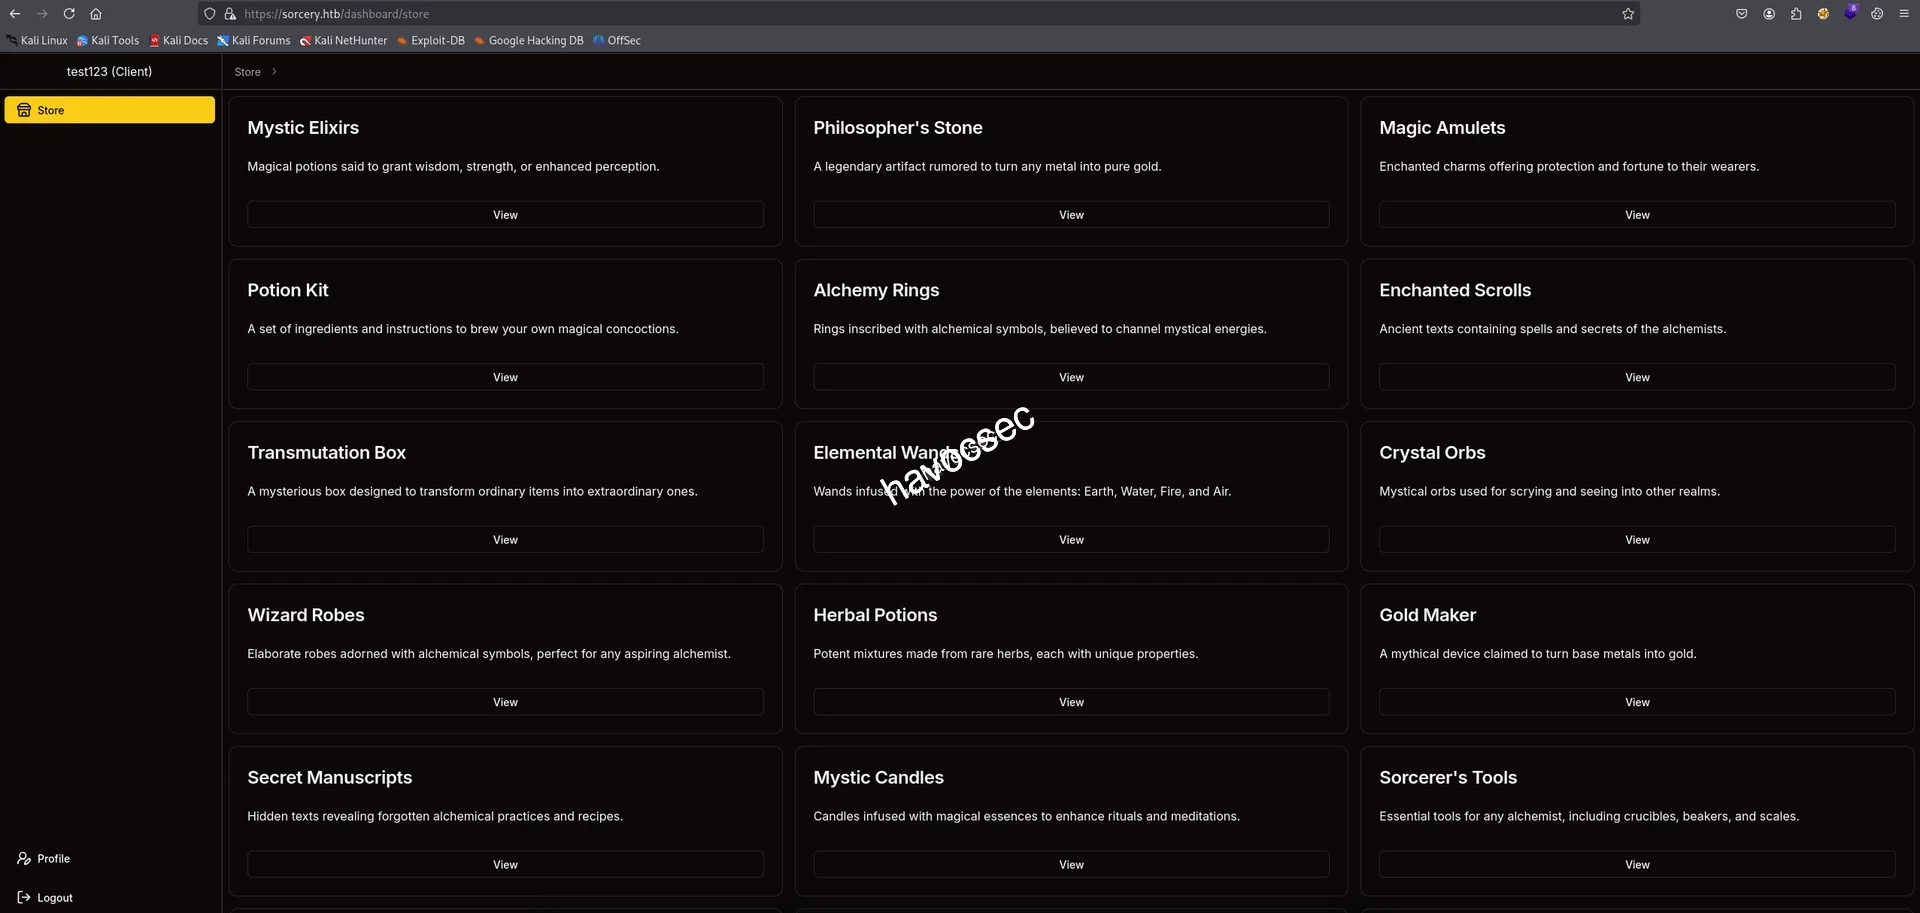Screen dimensions: 1920x913
Task: View the Mystic Elixirs product
Action: (505, 214)
